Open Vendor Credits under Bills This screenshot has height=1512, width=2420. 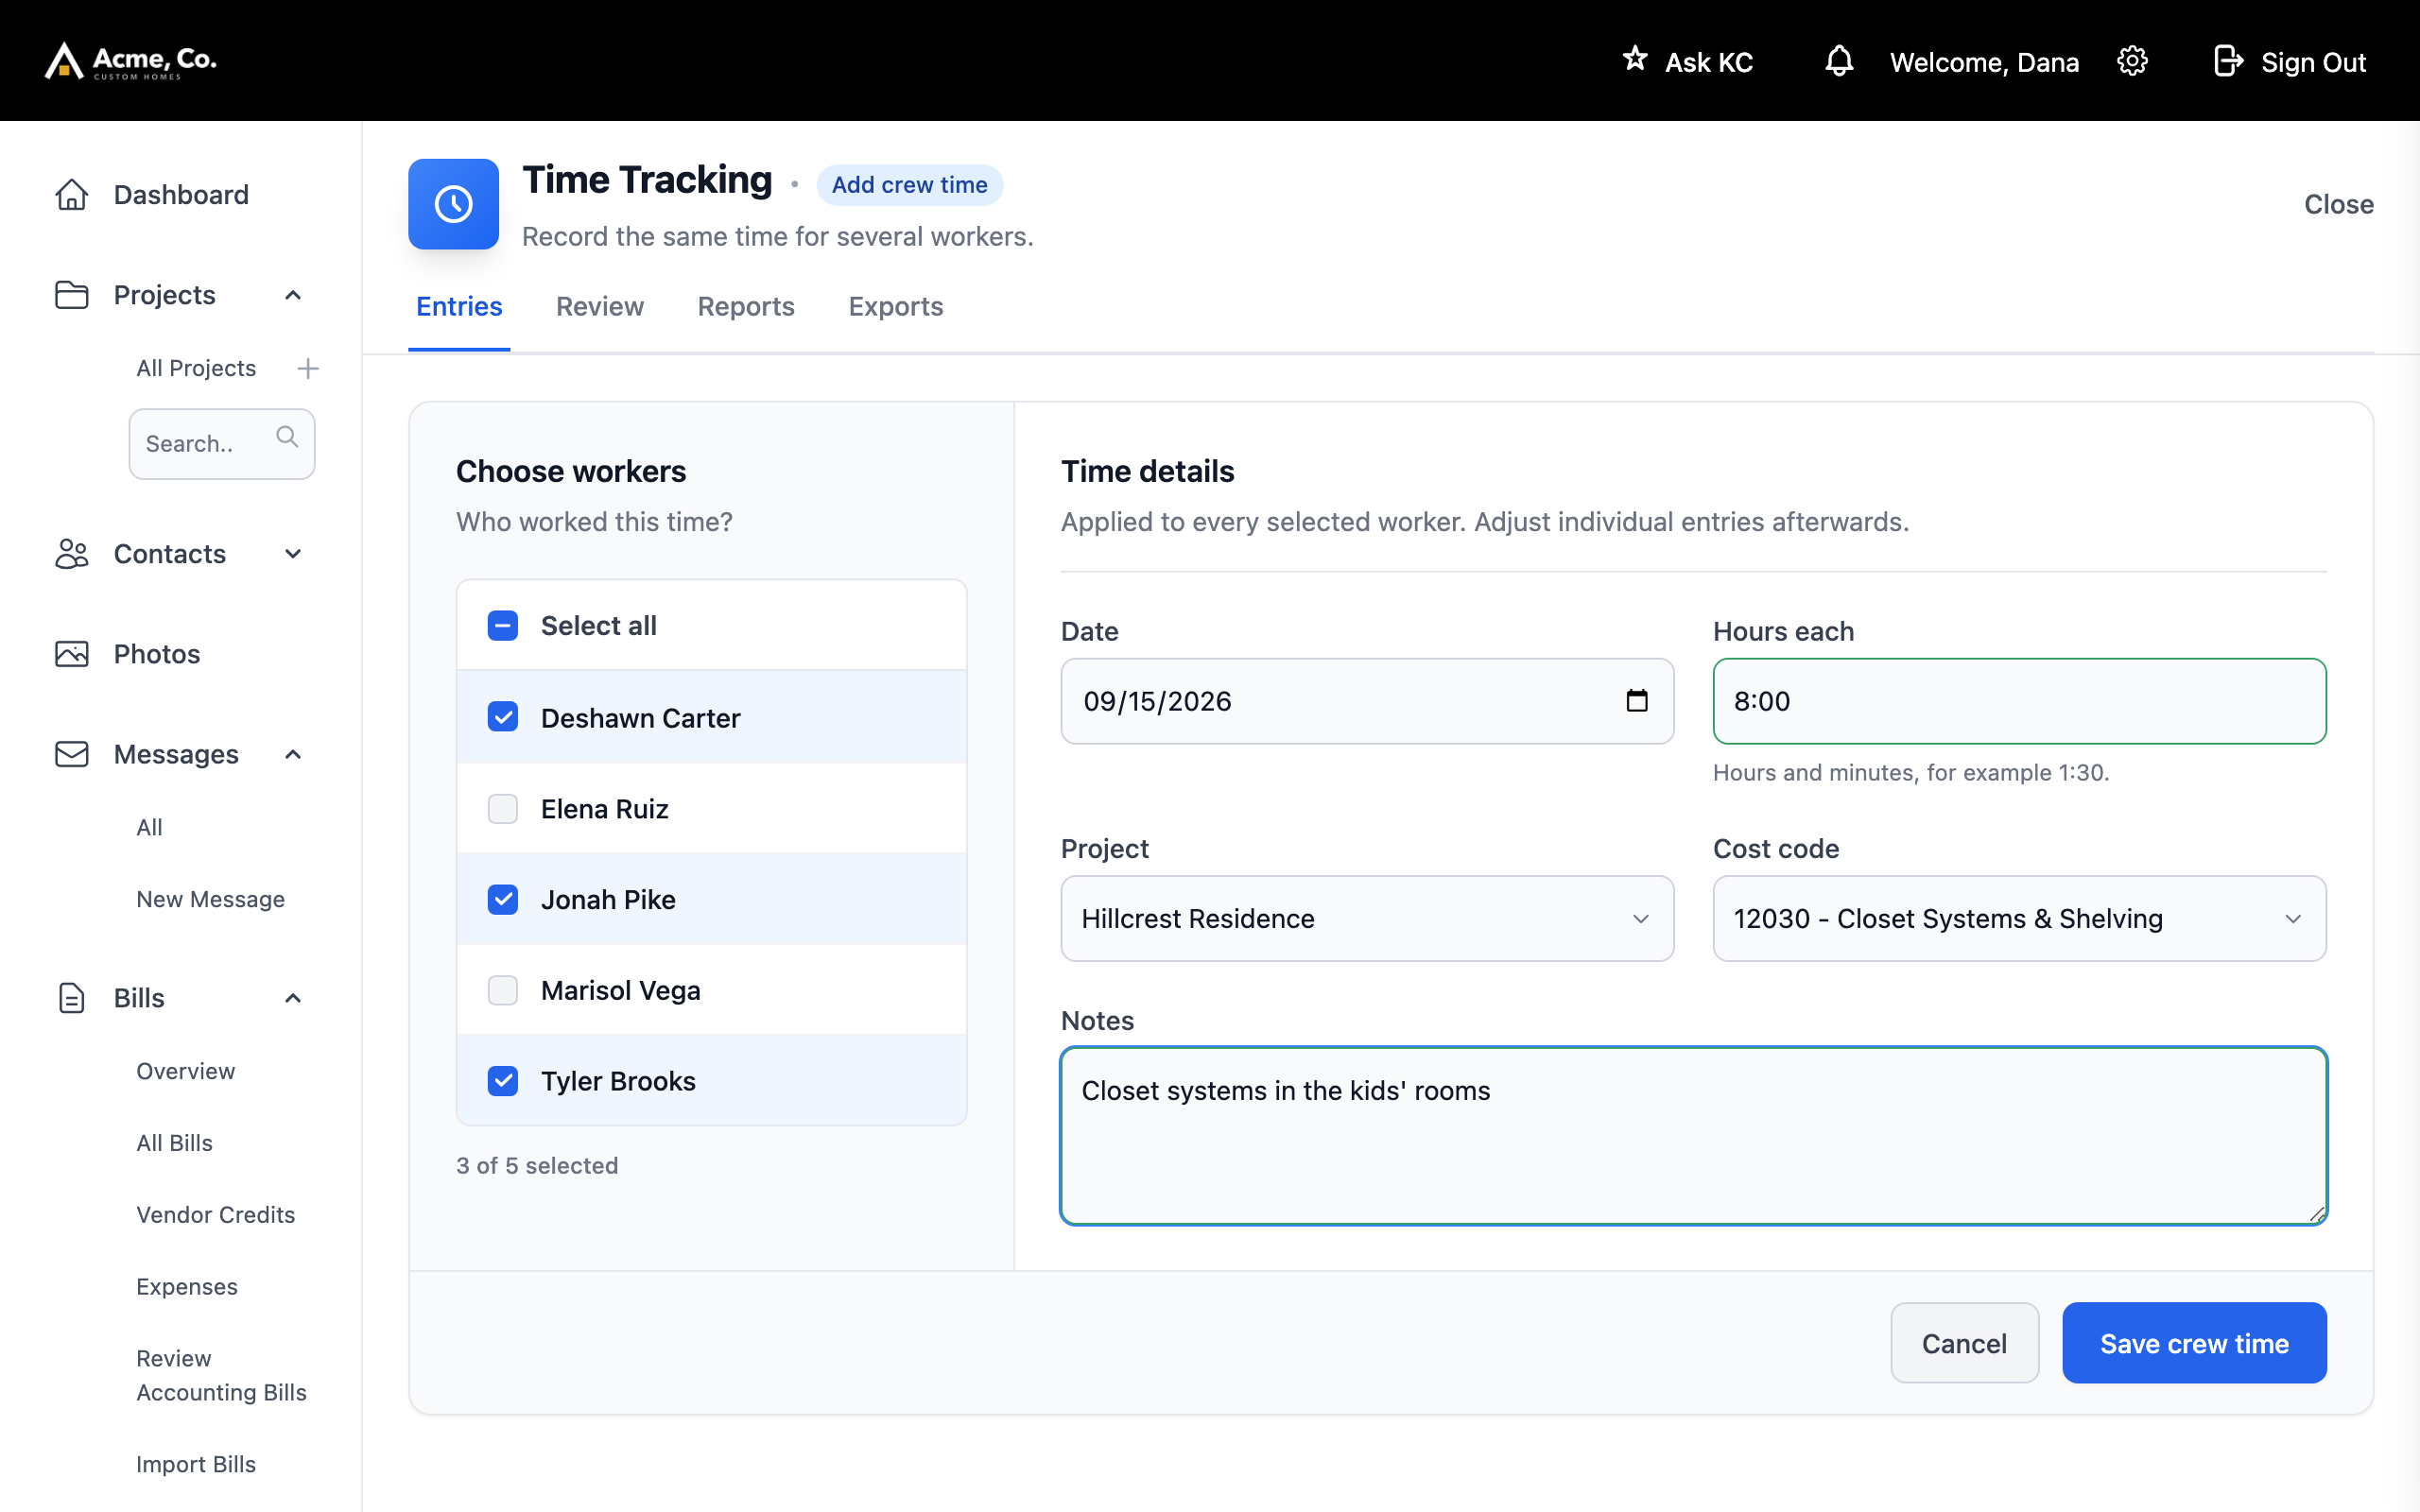tap(215, 1214)
